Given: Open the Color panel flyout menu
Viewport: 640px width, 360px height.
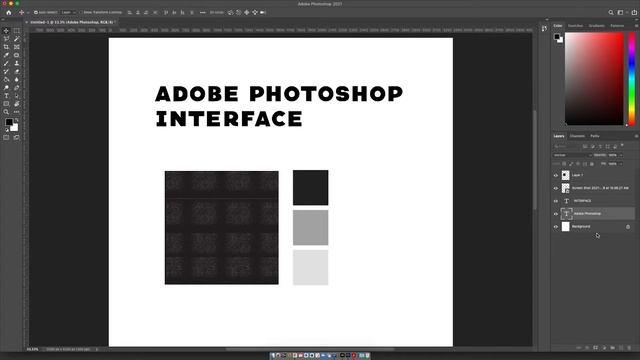Looking at the screenshot, I should (x=636, y=26).
